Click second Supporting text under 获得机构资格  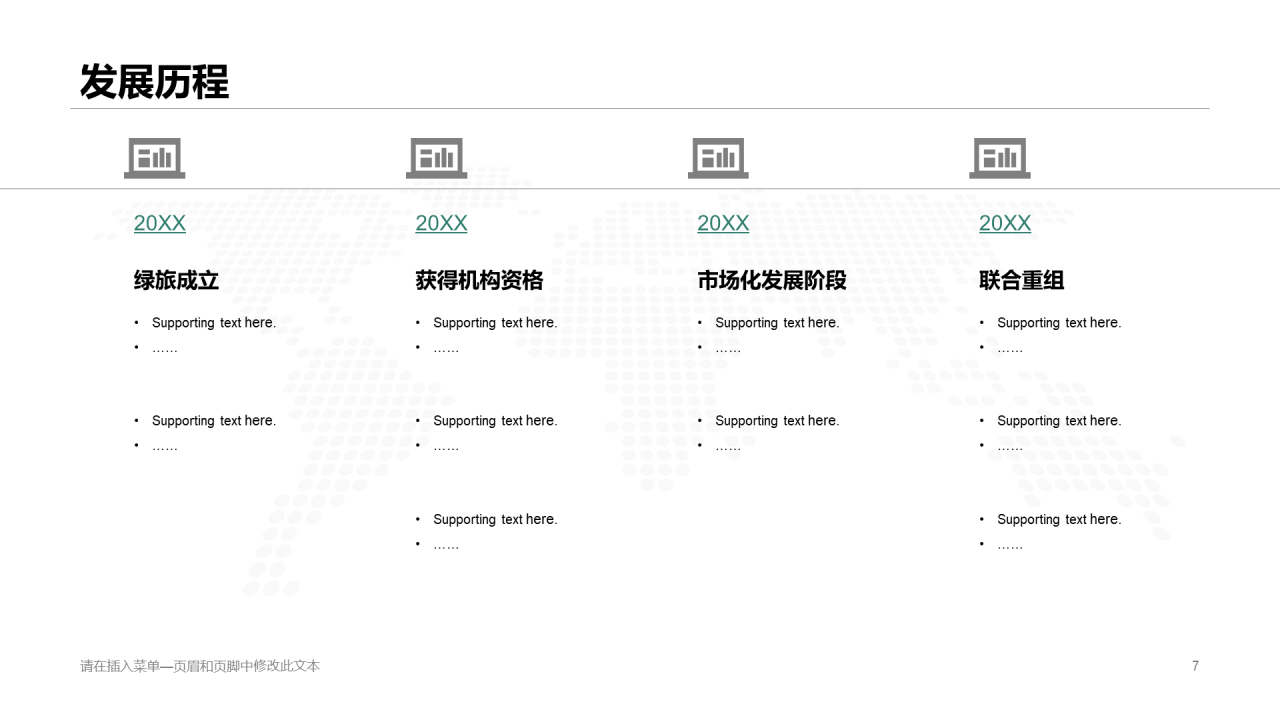[x=495, y=421]
